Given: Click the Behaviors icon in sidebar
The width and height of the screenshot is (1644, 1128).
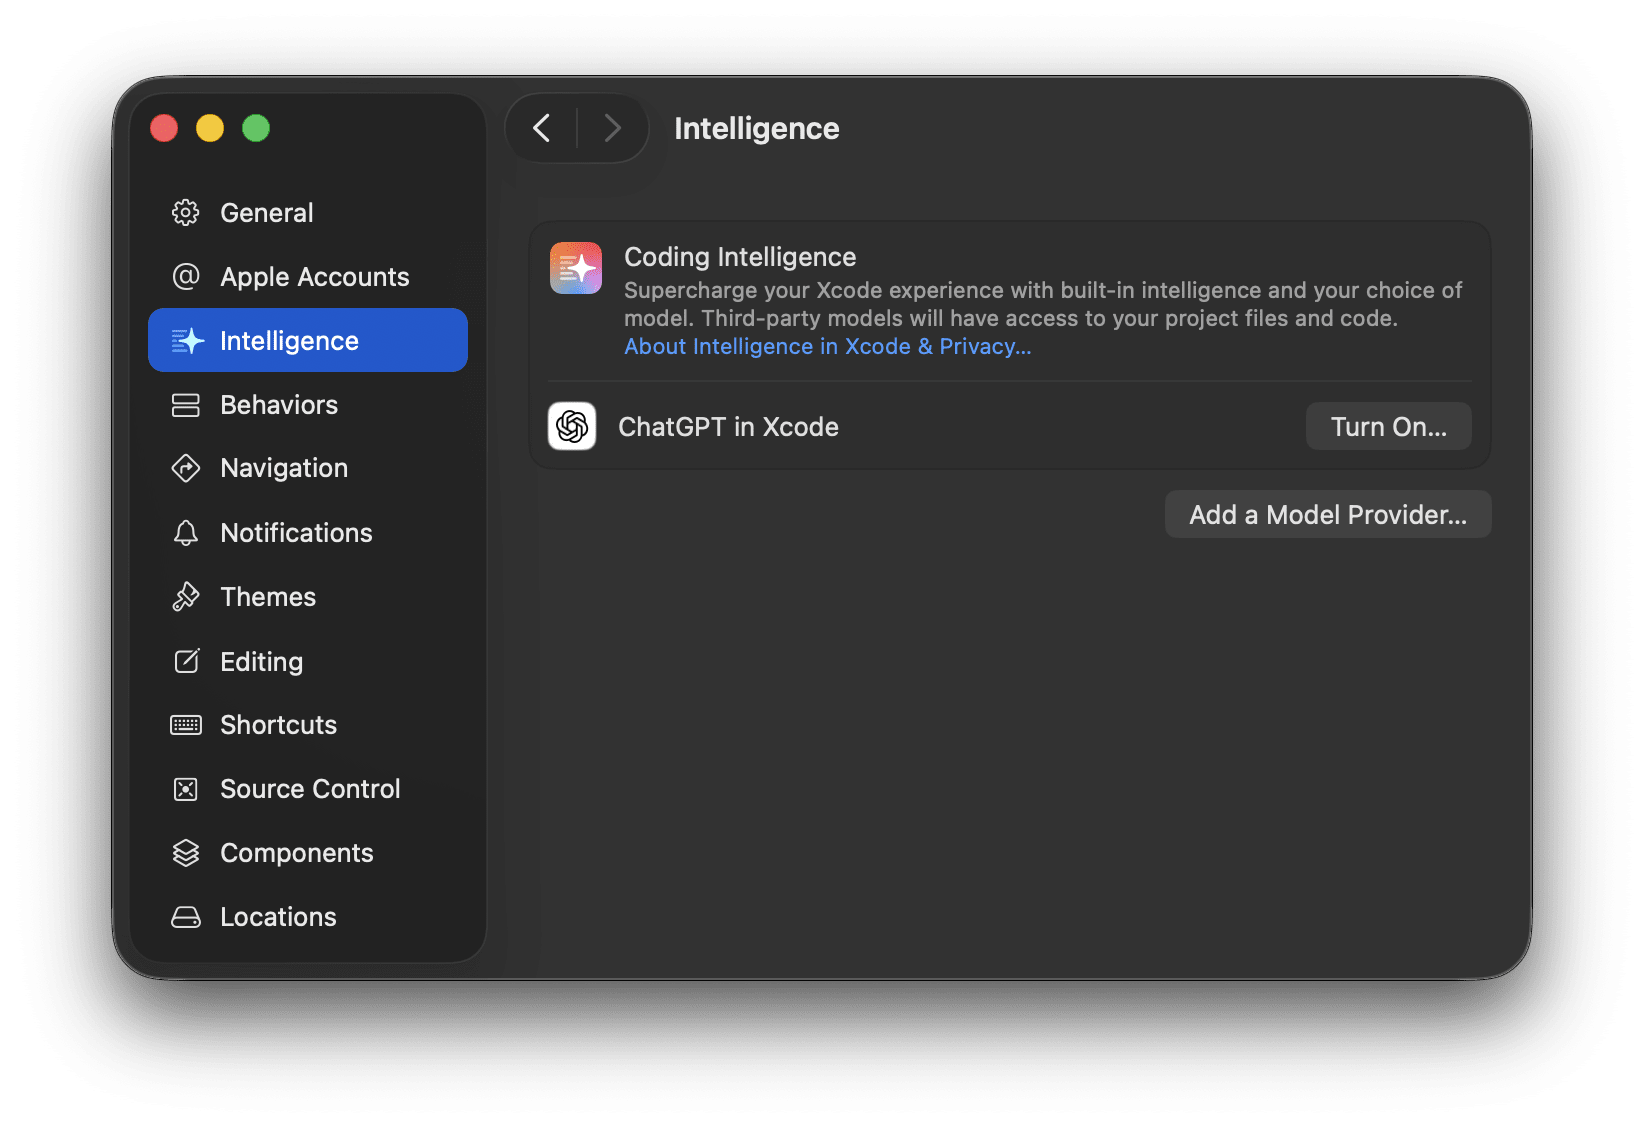Looking at the screenshot, I should pyautogui.click(x=186, y=405).
